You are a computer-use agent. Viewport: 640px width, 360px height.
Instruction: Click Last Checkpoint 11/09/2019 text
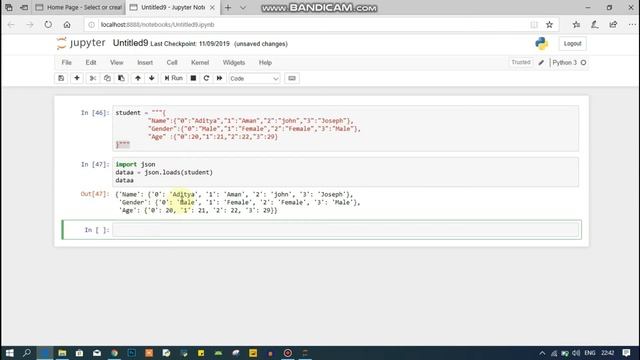(x=190, y=44)
